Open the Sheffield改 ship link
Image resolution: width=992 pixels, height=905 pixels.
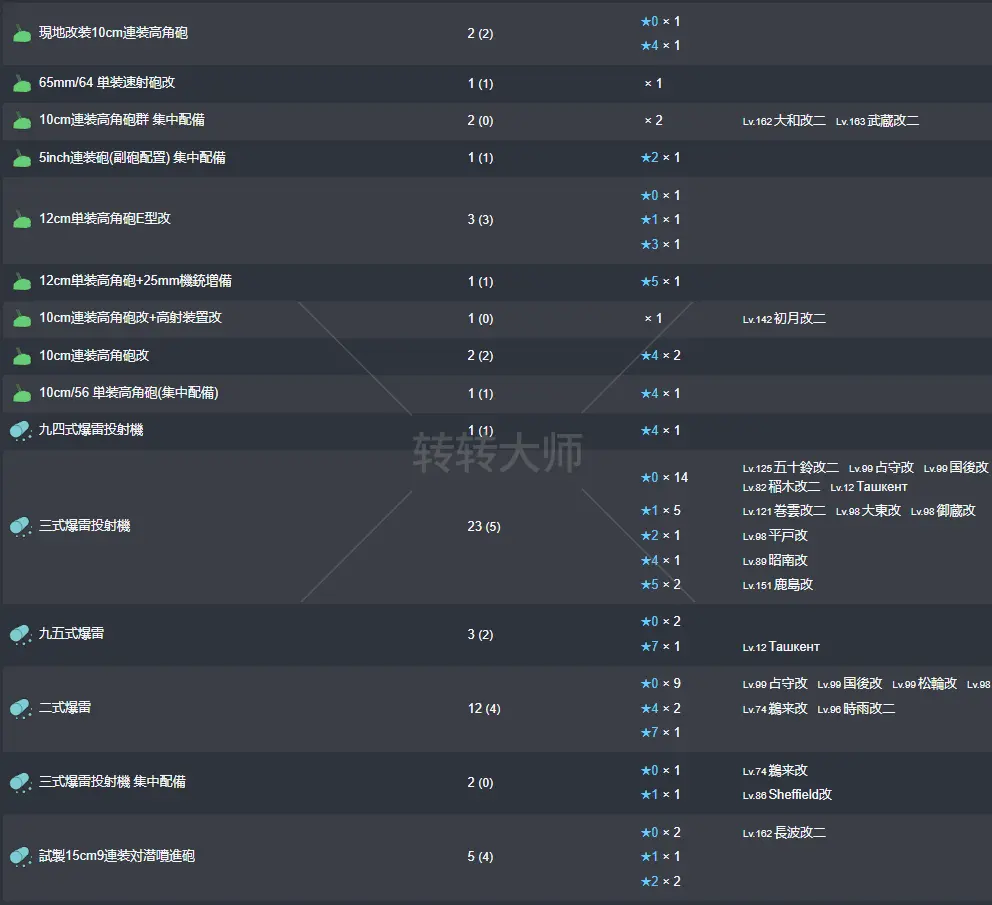pos(800,795)
